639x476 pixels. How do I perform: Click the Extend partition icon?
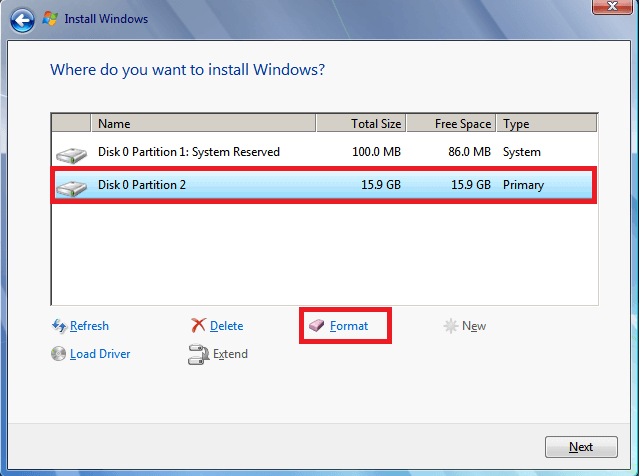click(198, 354)
